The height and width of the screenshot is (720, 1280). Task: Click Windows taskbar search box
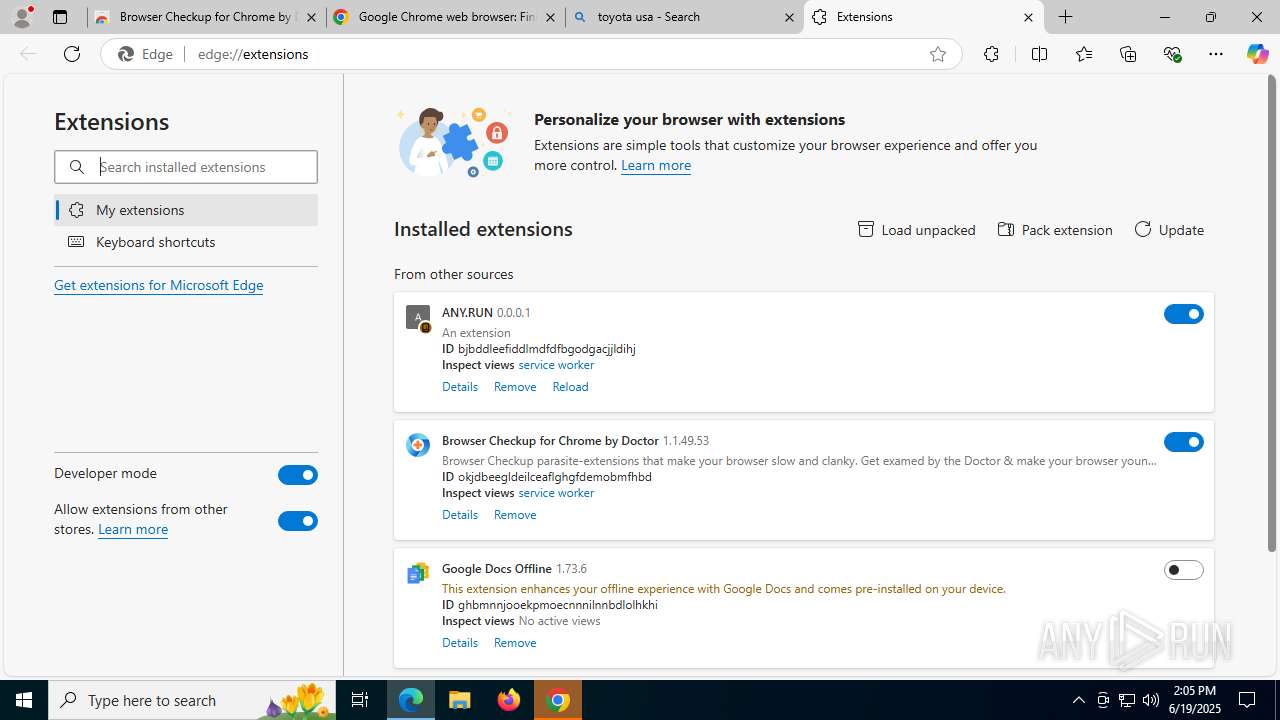(192, 700)
